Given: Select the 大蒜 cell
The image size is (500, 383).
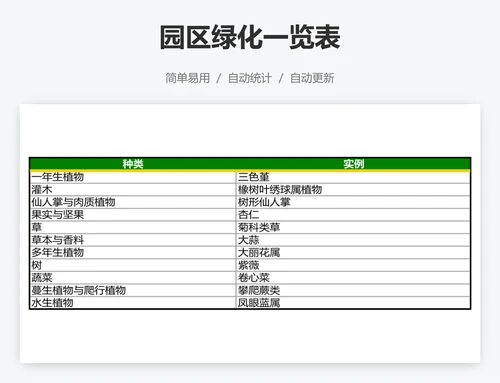Looking at the screenshot, I should pos(353,240).
